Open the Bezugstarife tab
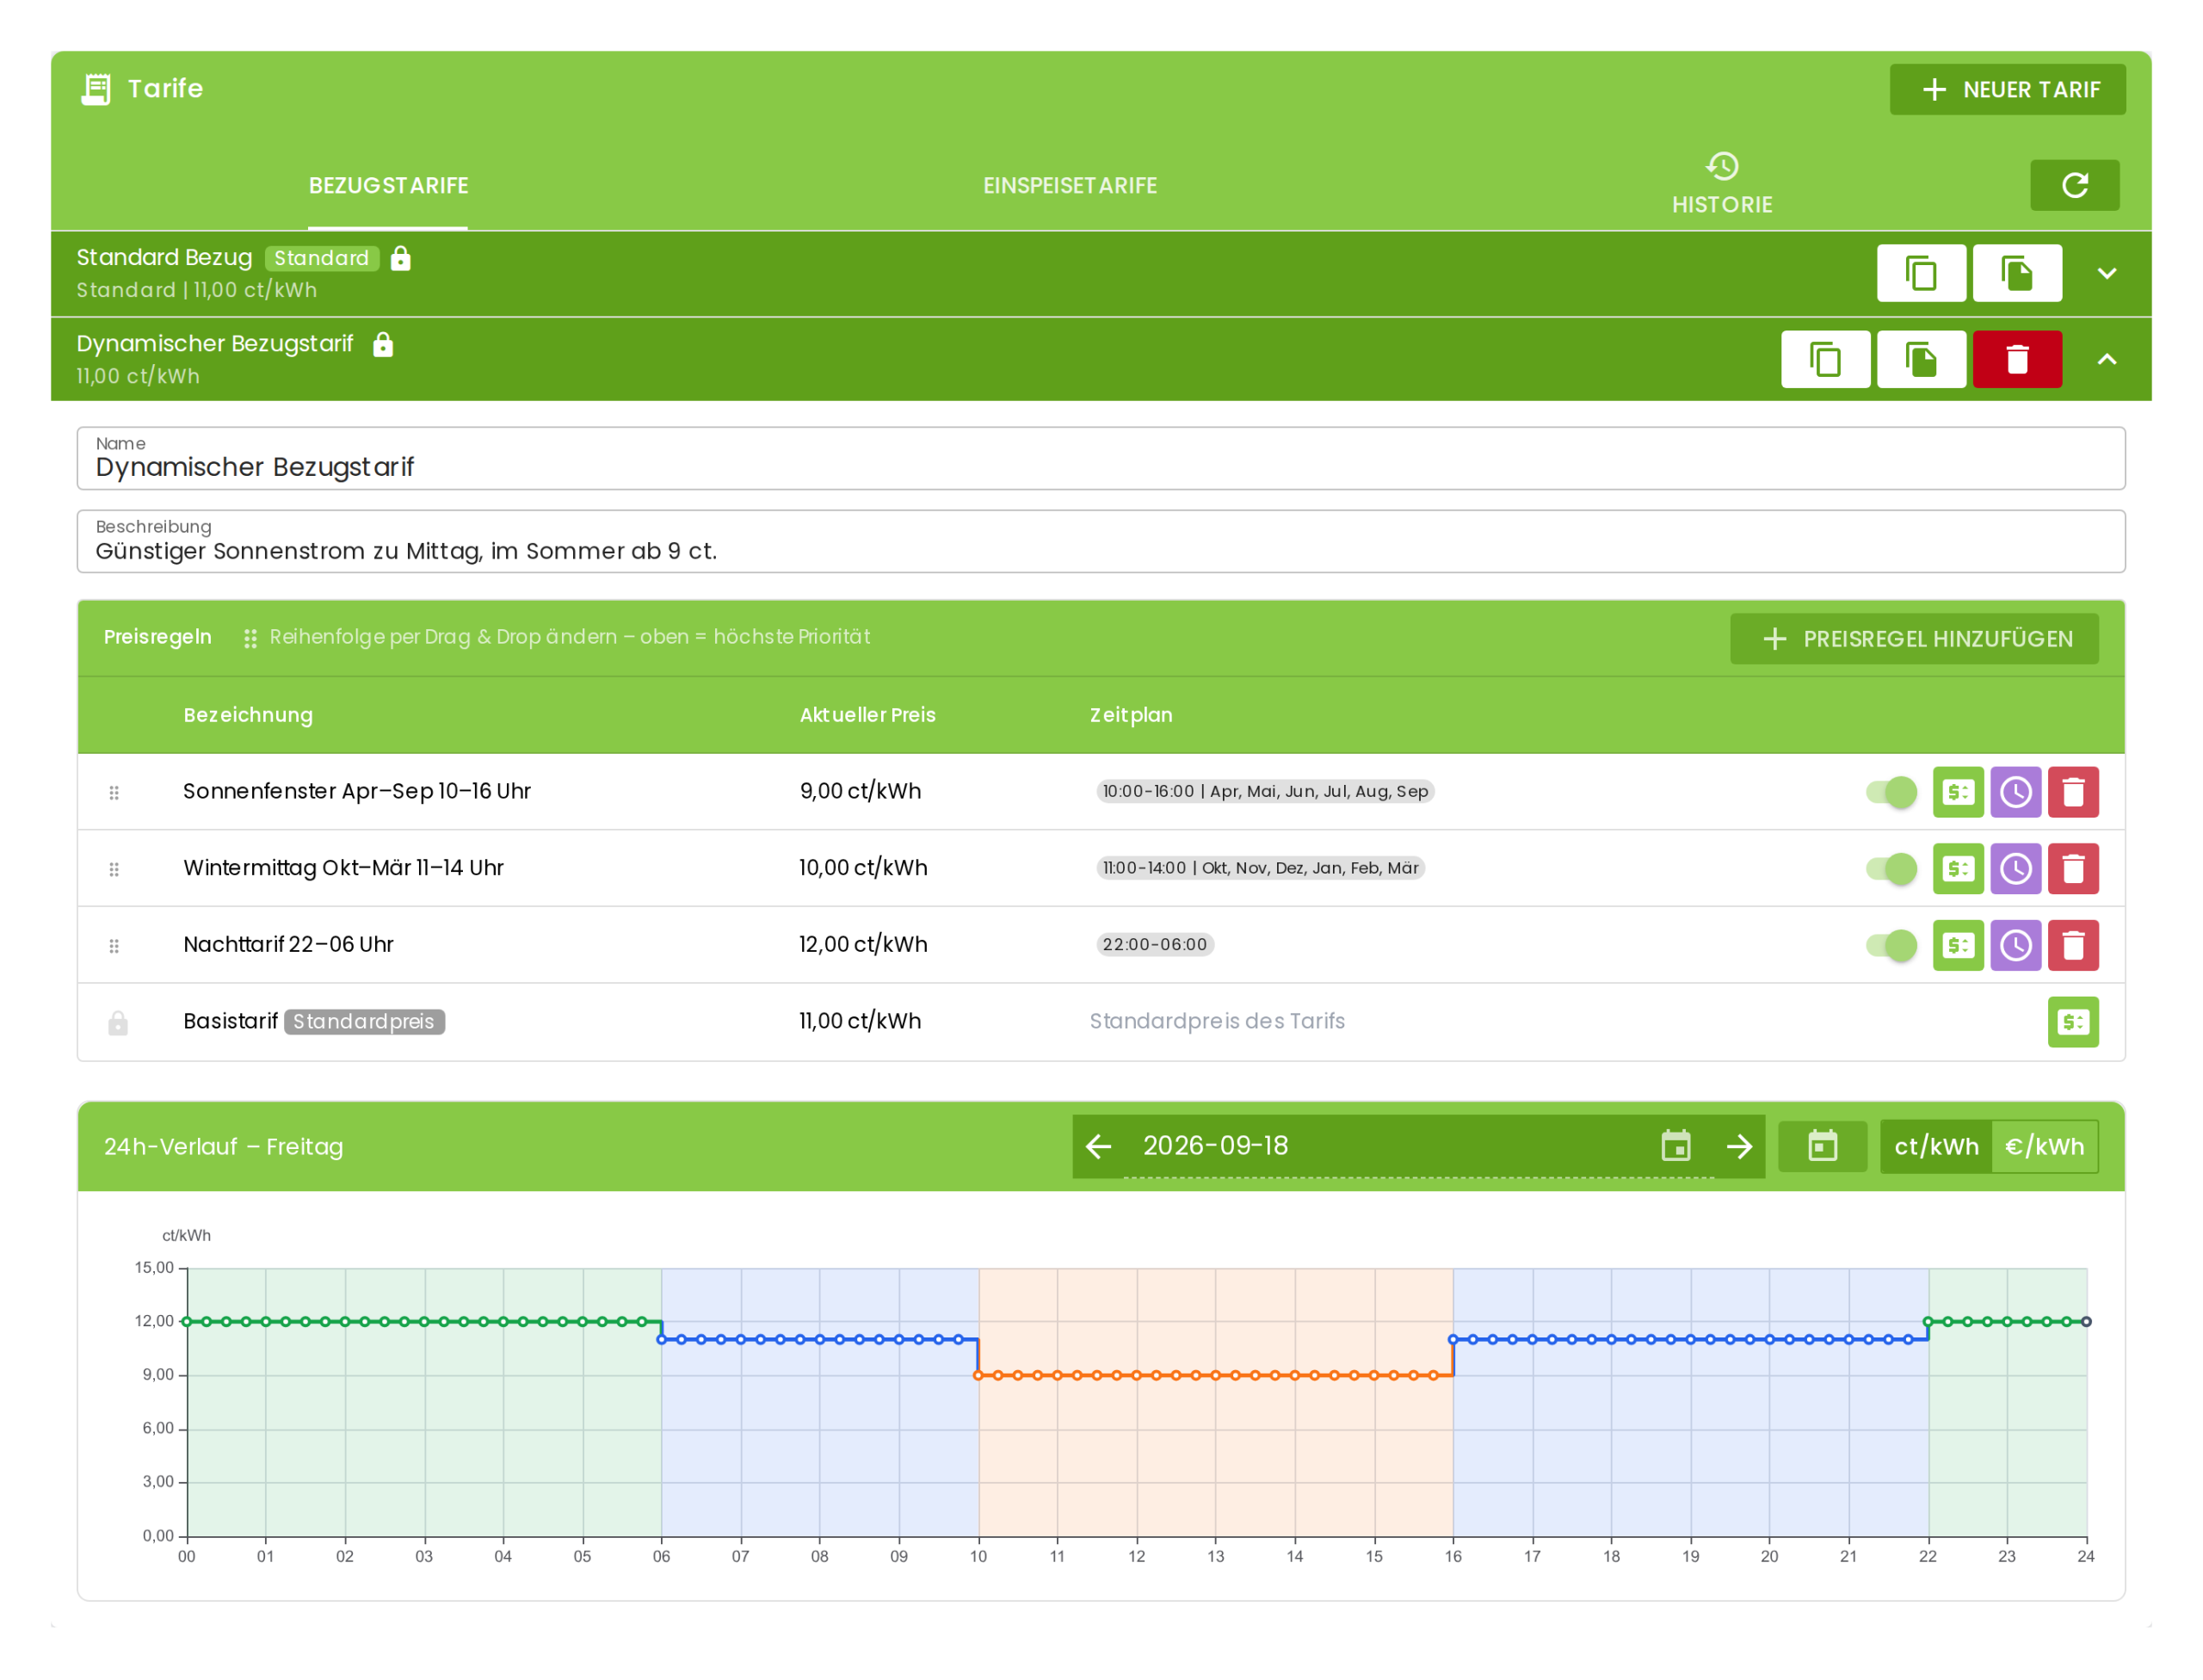The image size is (2203, 1680). point(389,186)
